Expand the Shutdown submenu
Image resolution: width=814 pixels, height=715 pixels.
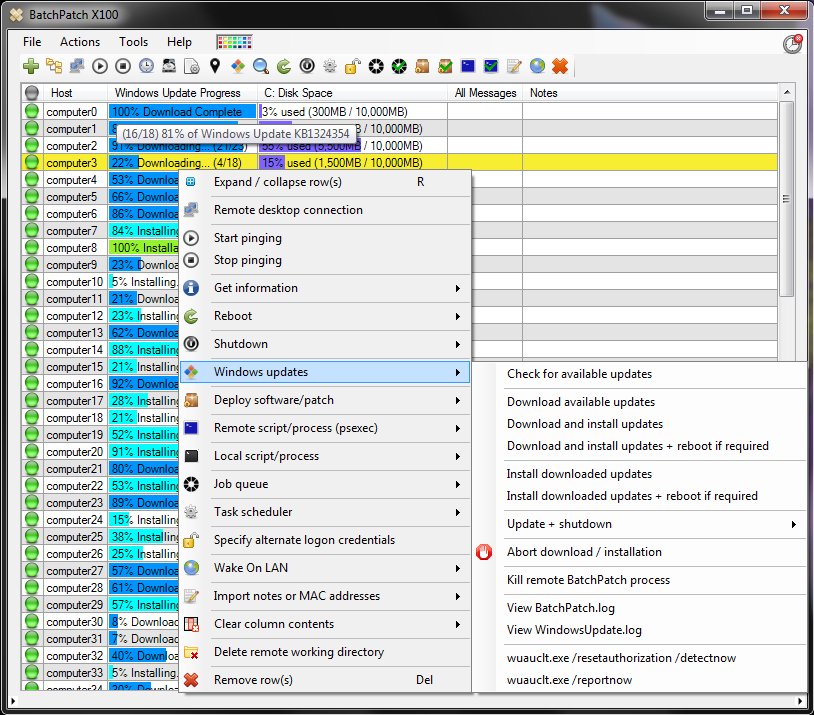325,344
